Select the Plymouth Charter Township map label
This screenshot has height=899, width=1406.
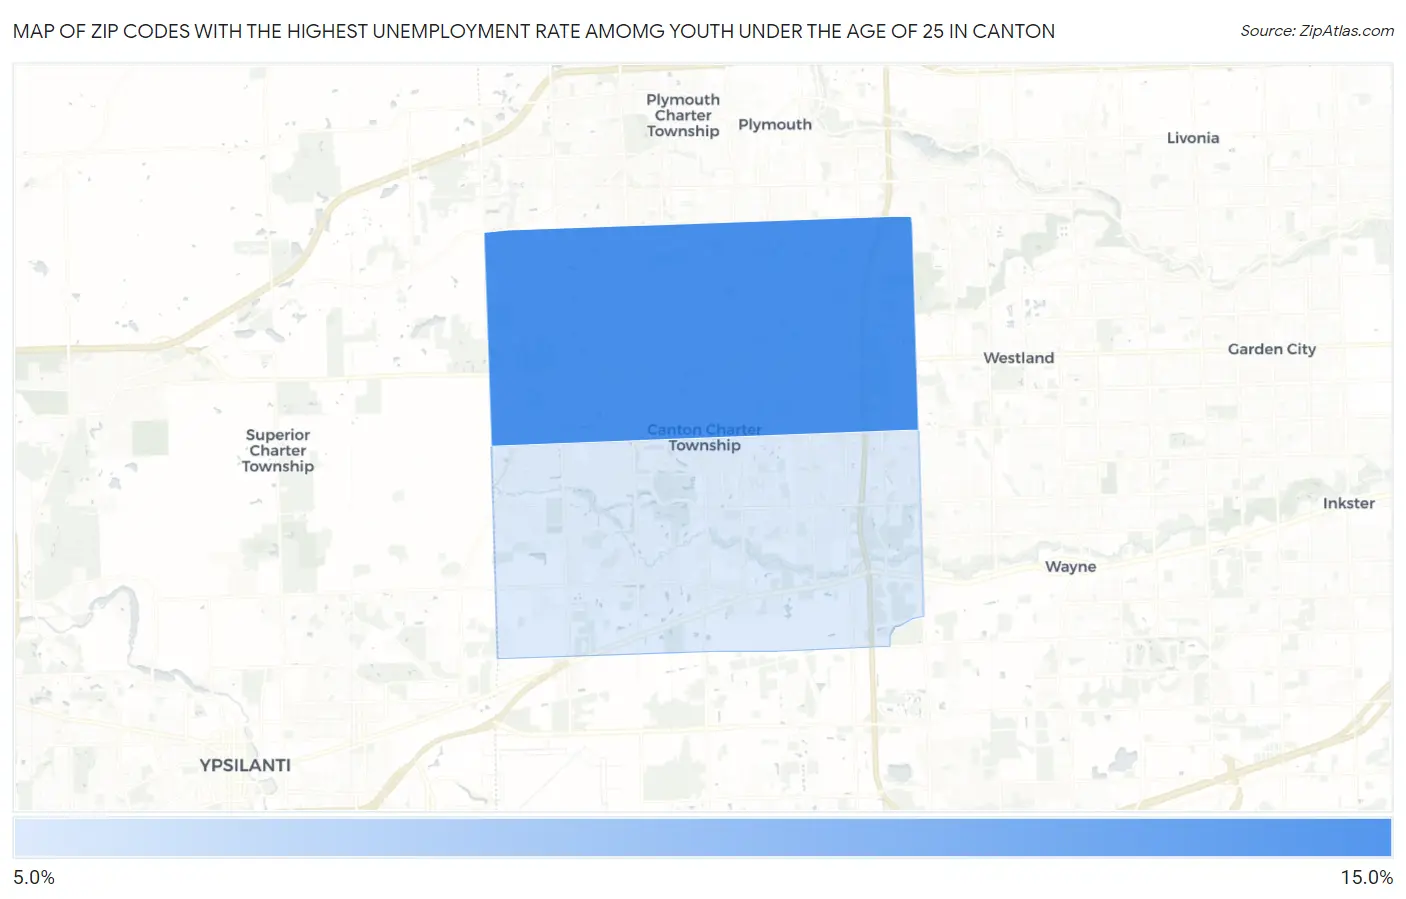[683, 115]
